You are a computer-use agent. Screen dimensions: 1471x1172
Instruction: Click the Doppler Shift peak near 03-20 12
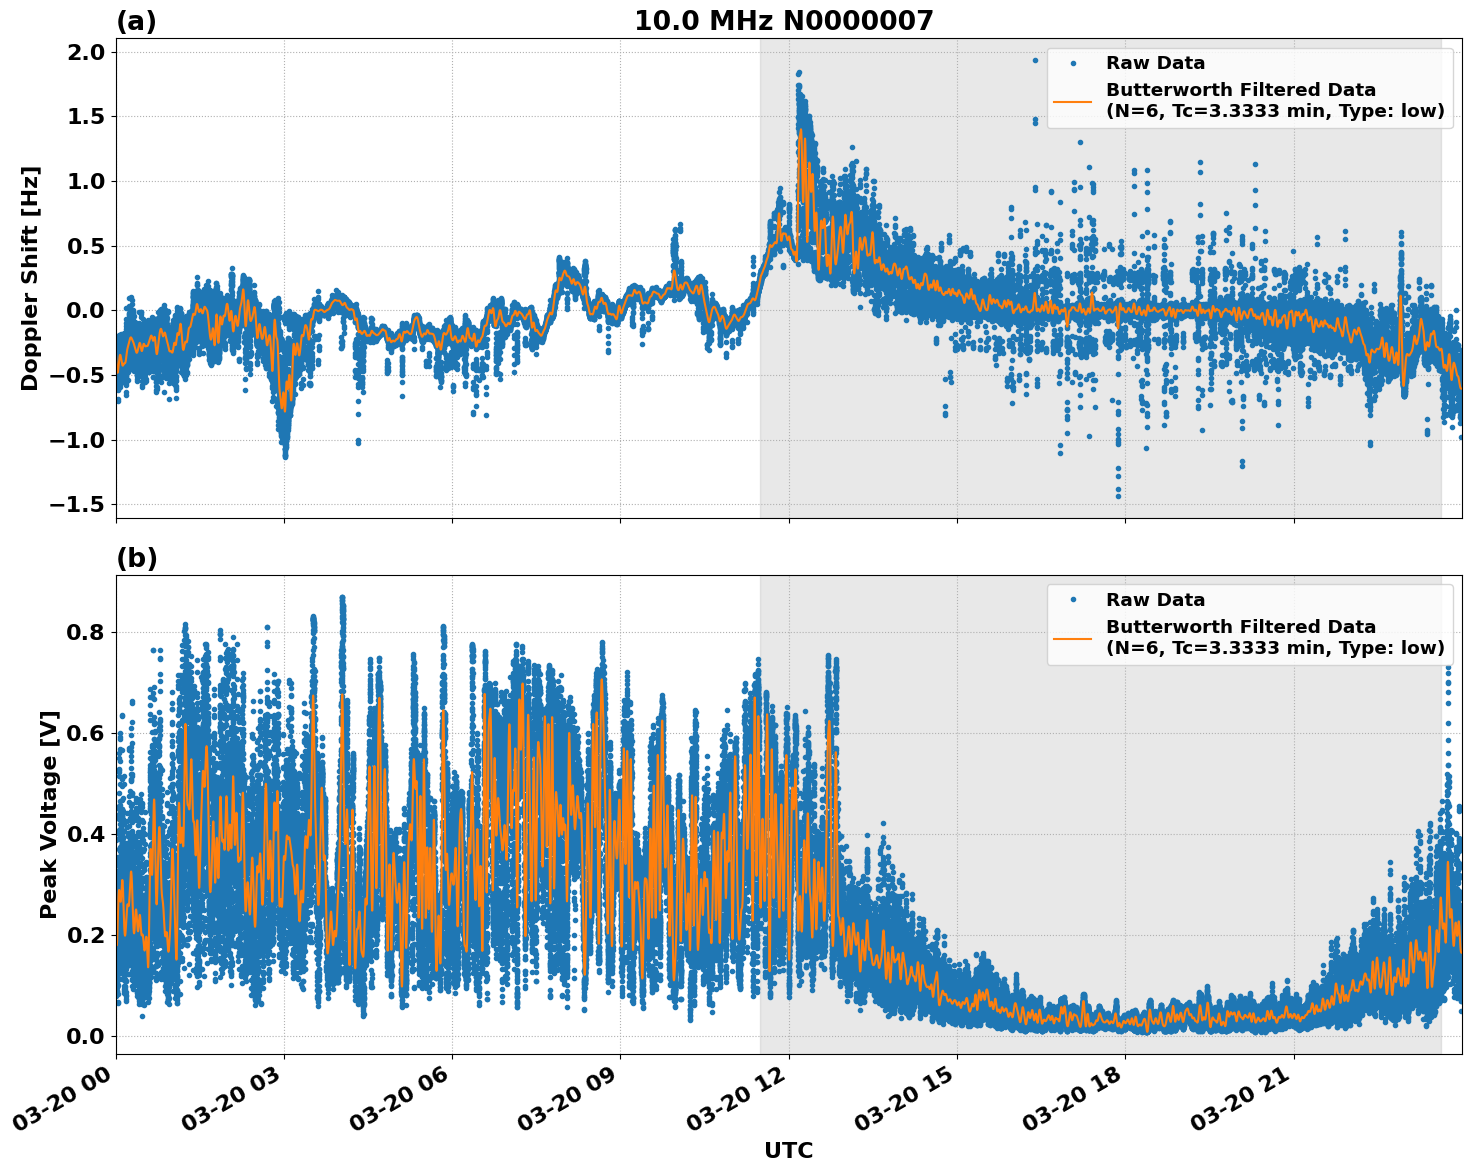(x=797, y=75)
